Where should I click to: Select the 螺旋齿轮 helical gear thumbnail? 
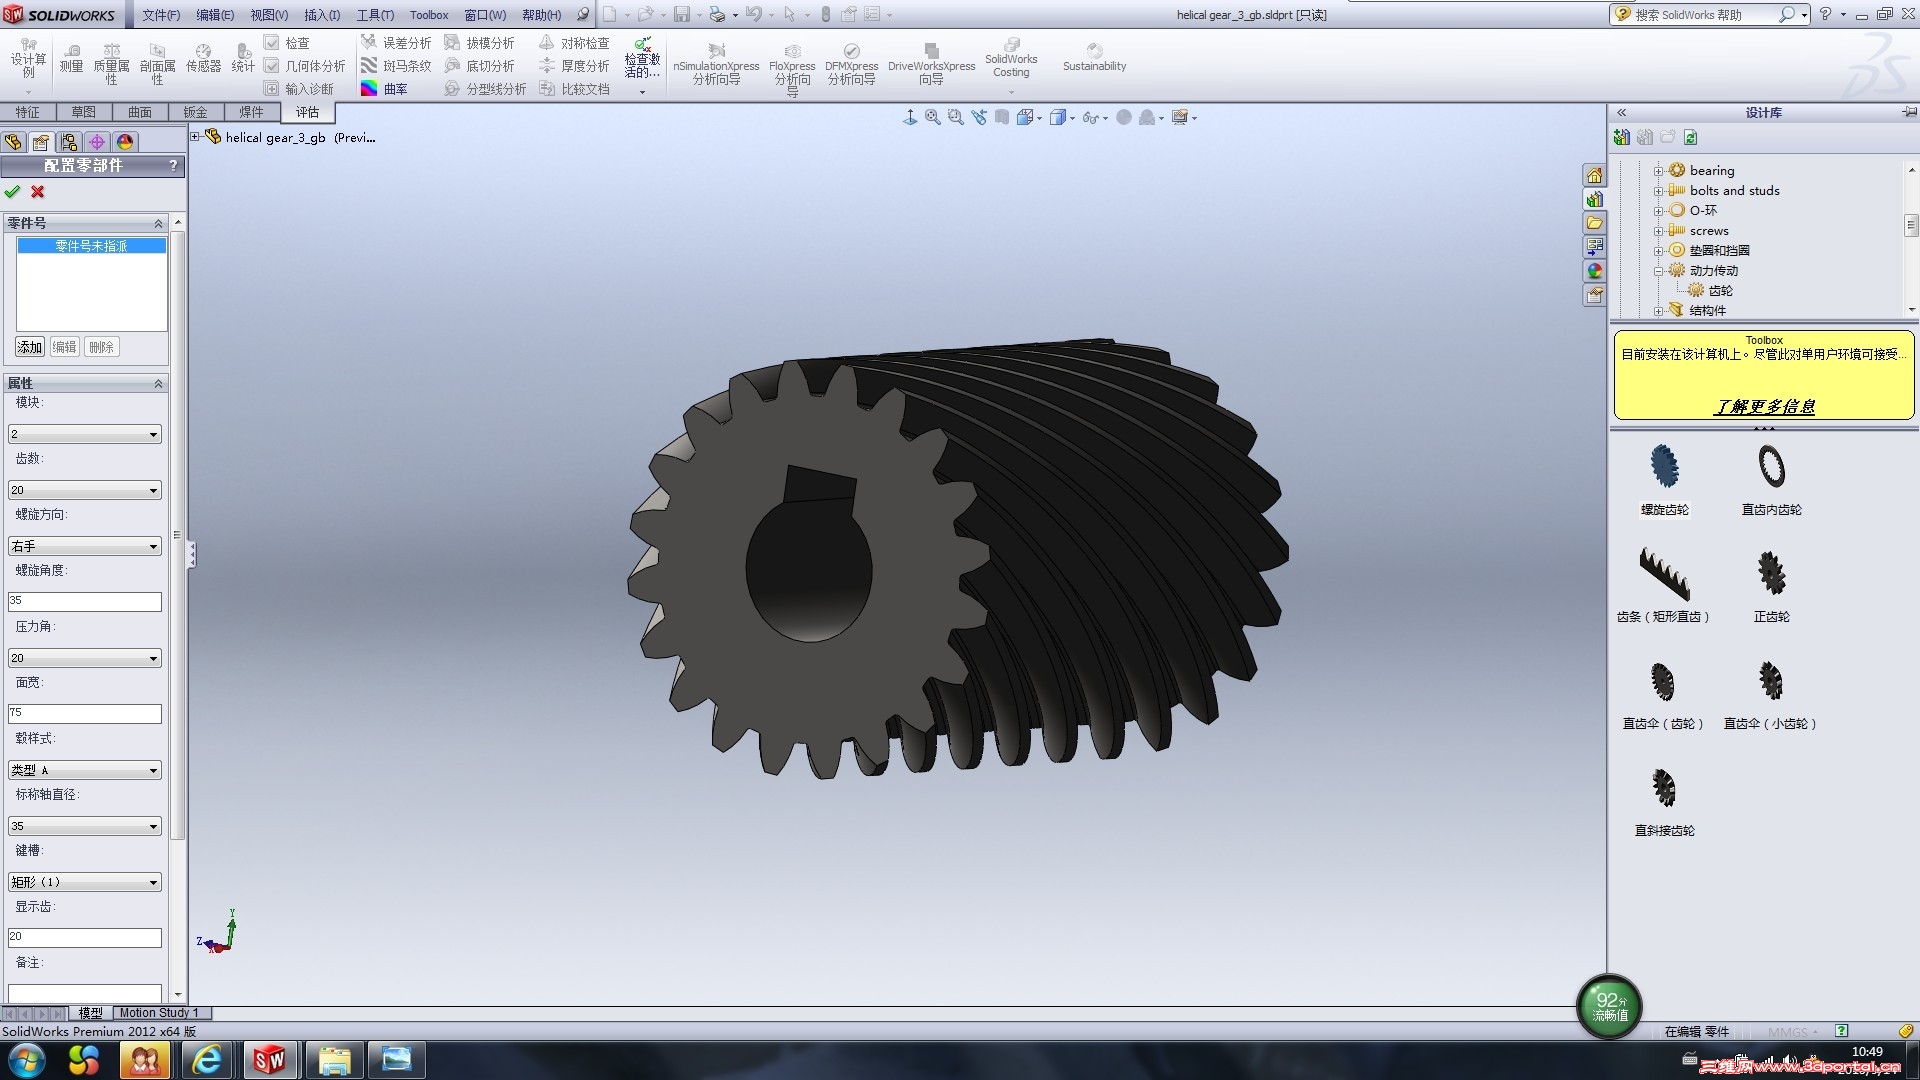click(1664, 467)
